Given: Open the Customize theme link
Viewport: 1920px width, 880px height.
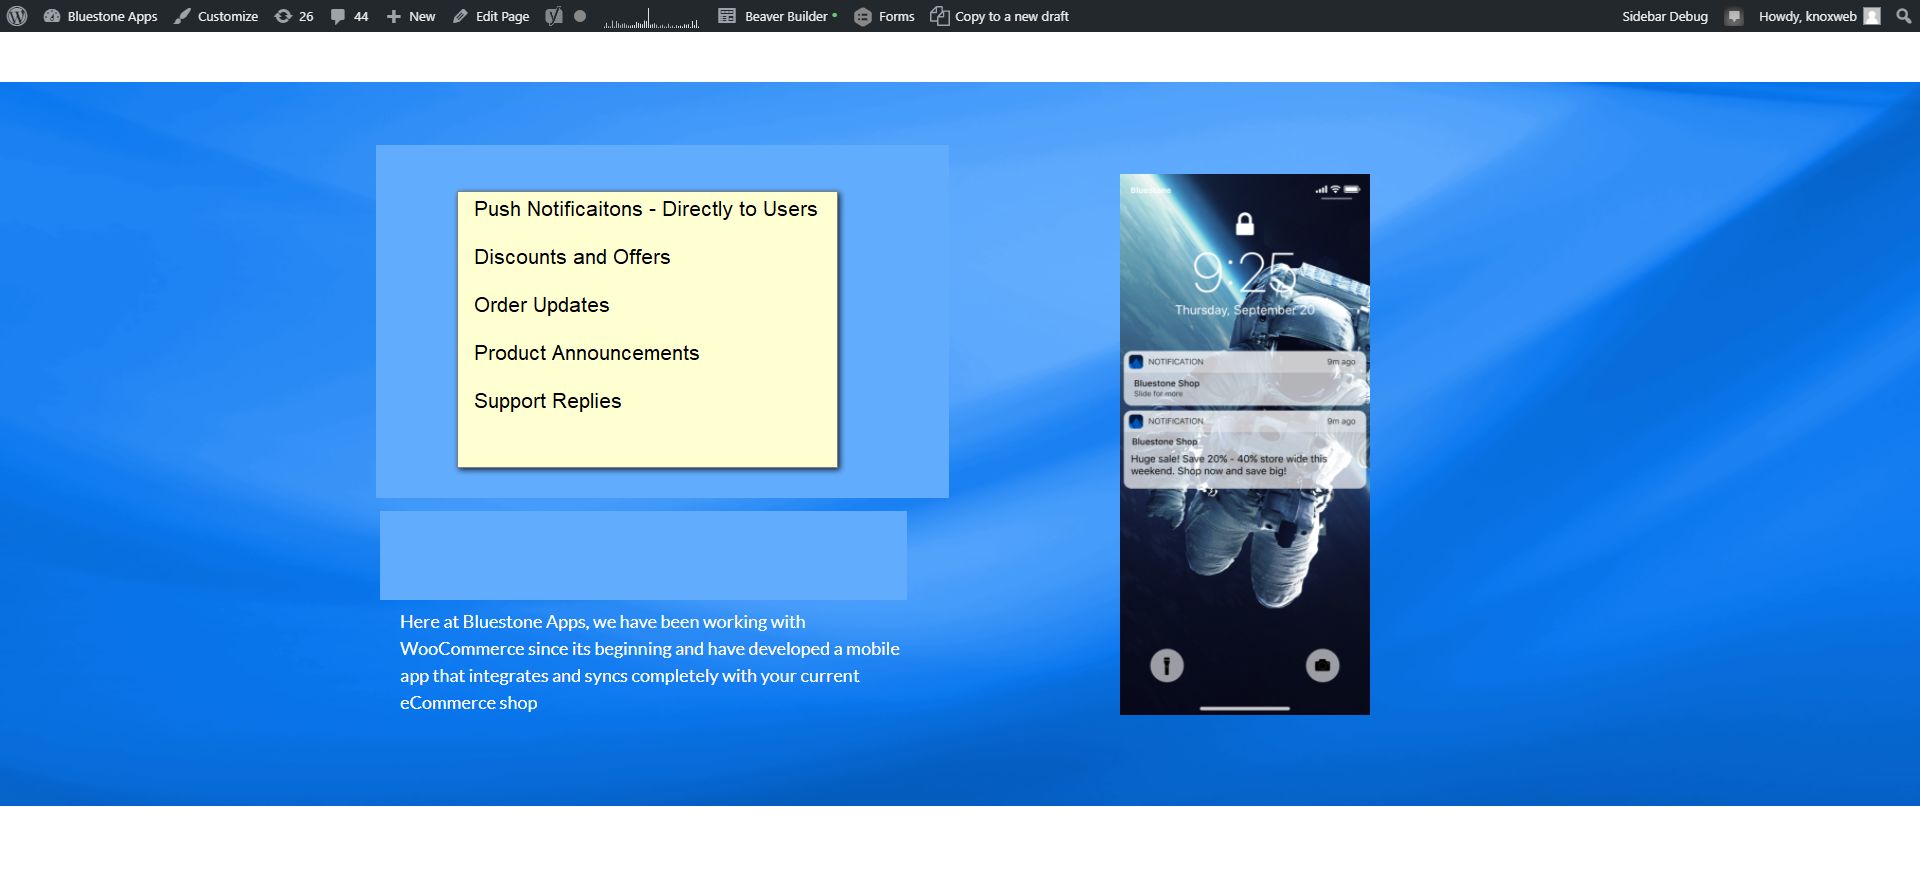Looking at the screenshot, I should tap(216, 16).
